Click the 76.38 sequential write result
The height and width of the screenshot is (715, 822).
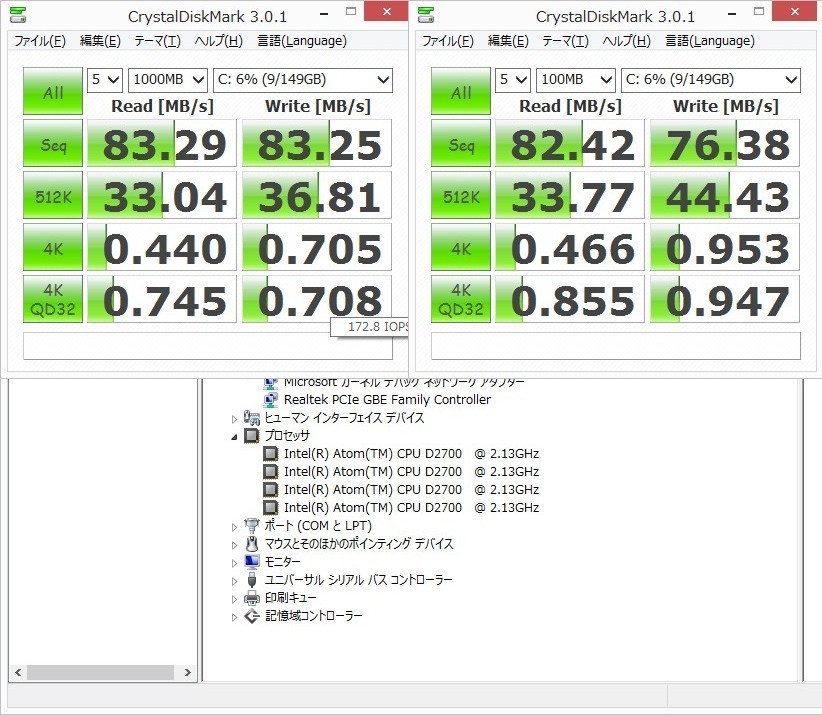[725, 143]
